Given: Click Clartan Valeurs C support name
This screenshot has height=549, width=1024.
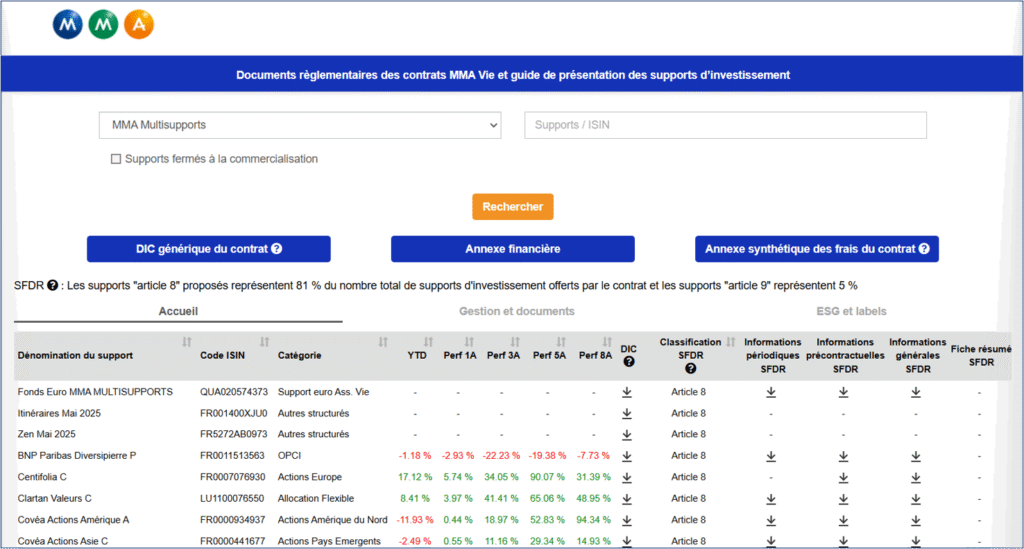Looking at the screenshot, I should [54, 498].
